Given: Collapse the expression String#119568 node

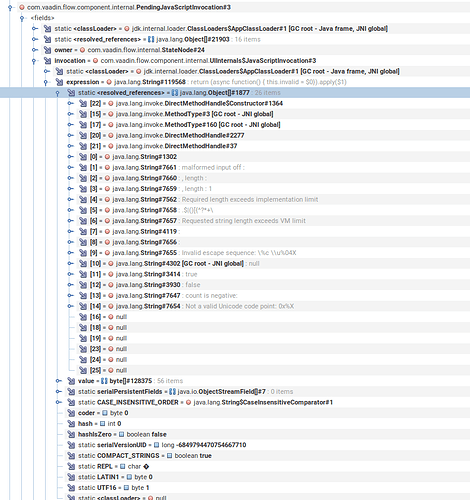Looking at the screenshot, I should (46, 83).
